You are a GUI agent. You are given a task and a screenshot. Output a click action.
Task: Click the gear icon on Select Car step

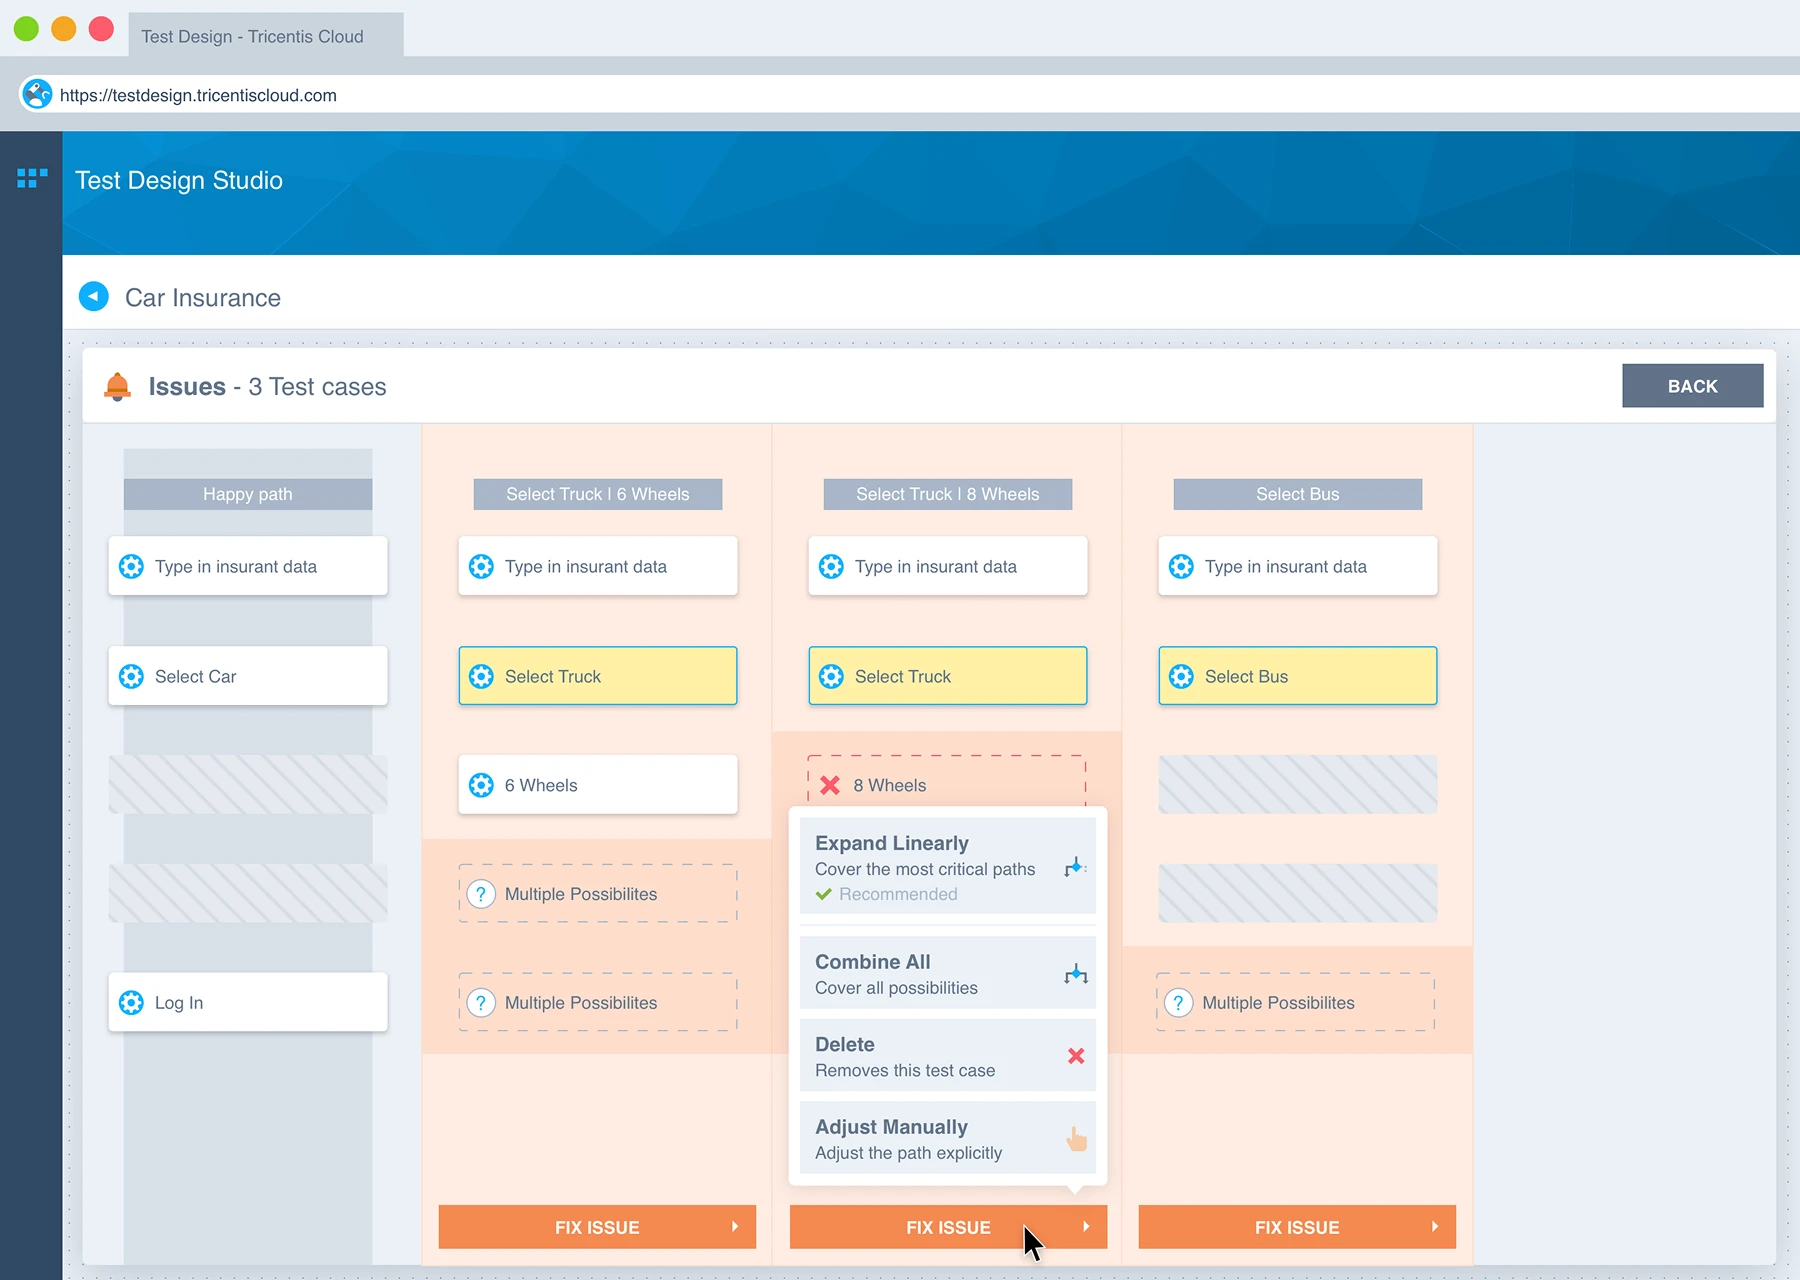pos(131,677)
